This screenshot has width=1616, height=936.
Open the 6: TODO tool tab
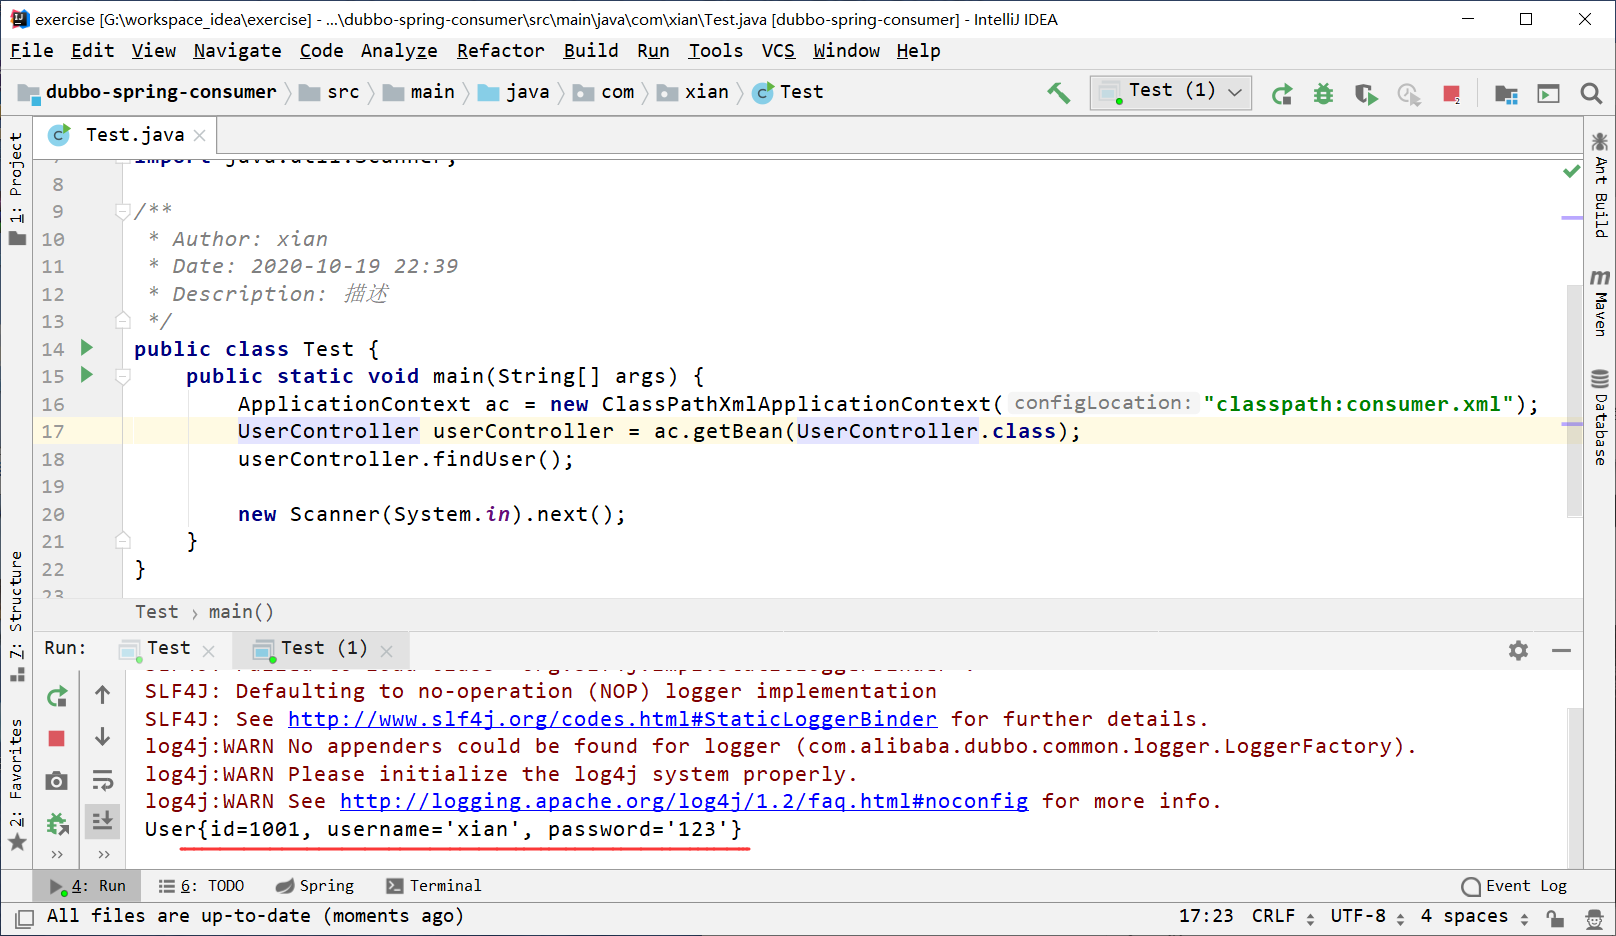click(201, 886)
